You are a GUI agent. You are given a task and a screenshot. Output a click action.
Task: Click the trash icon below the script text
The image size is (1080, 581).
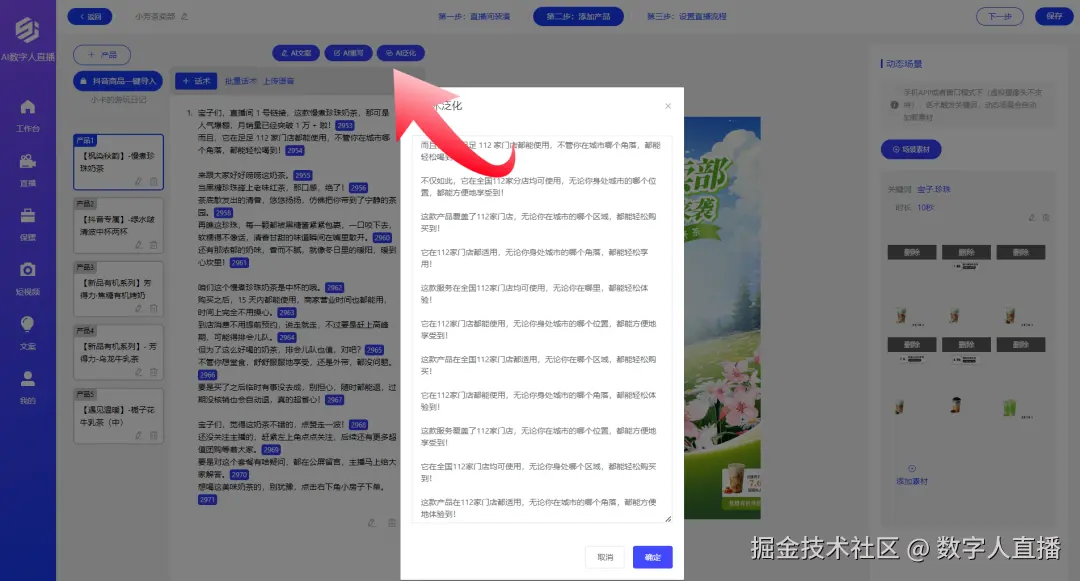[392, 523]
